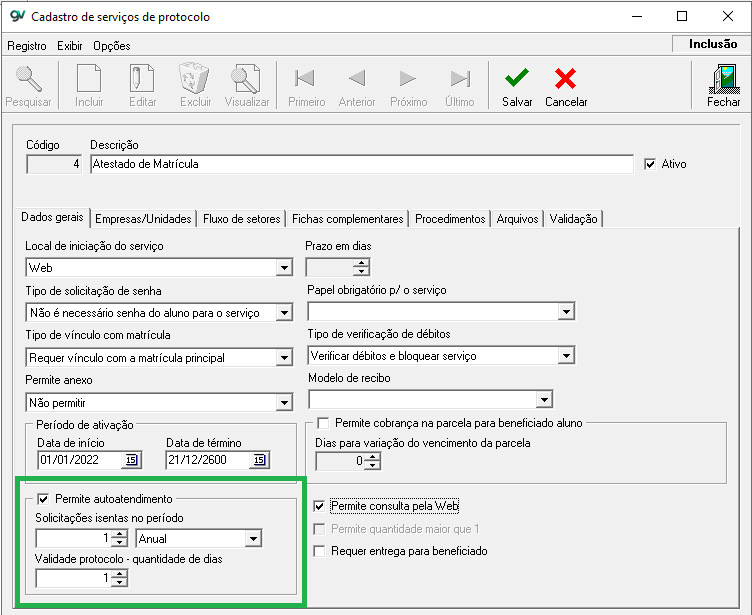The width and height of the screenshot is (752, 615).
Task: Open the Opções menu
Action: click(x=112, y=46)
